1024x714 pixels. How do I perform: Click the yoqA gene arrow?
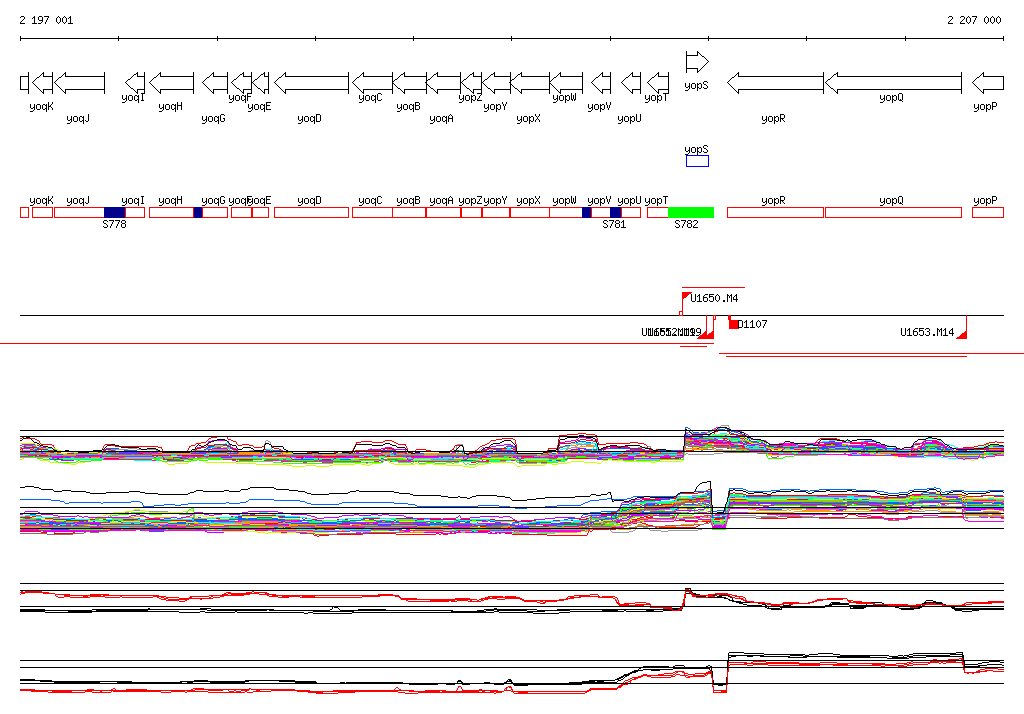pyautogui.click(x=443, y=83)
